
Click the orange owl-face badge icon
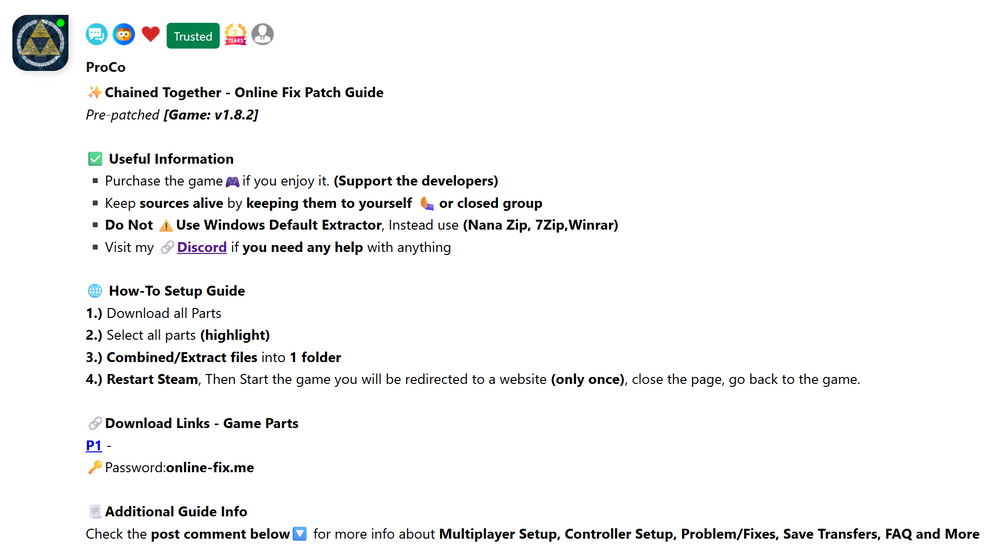124,34
